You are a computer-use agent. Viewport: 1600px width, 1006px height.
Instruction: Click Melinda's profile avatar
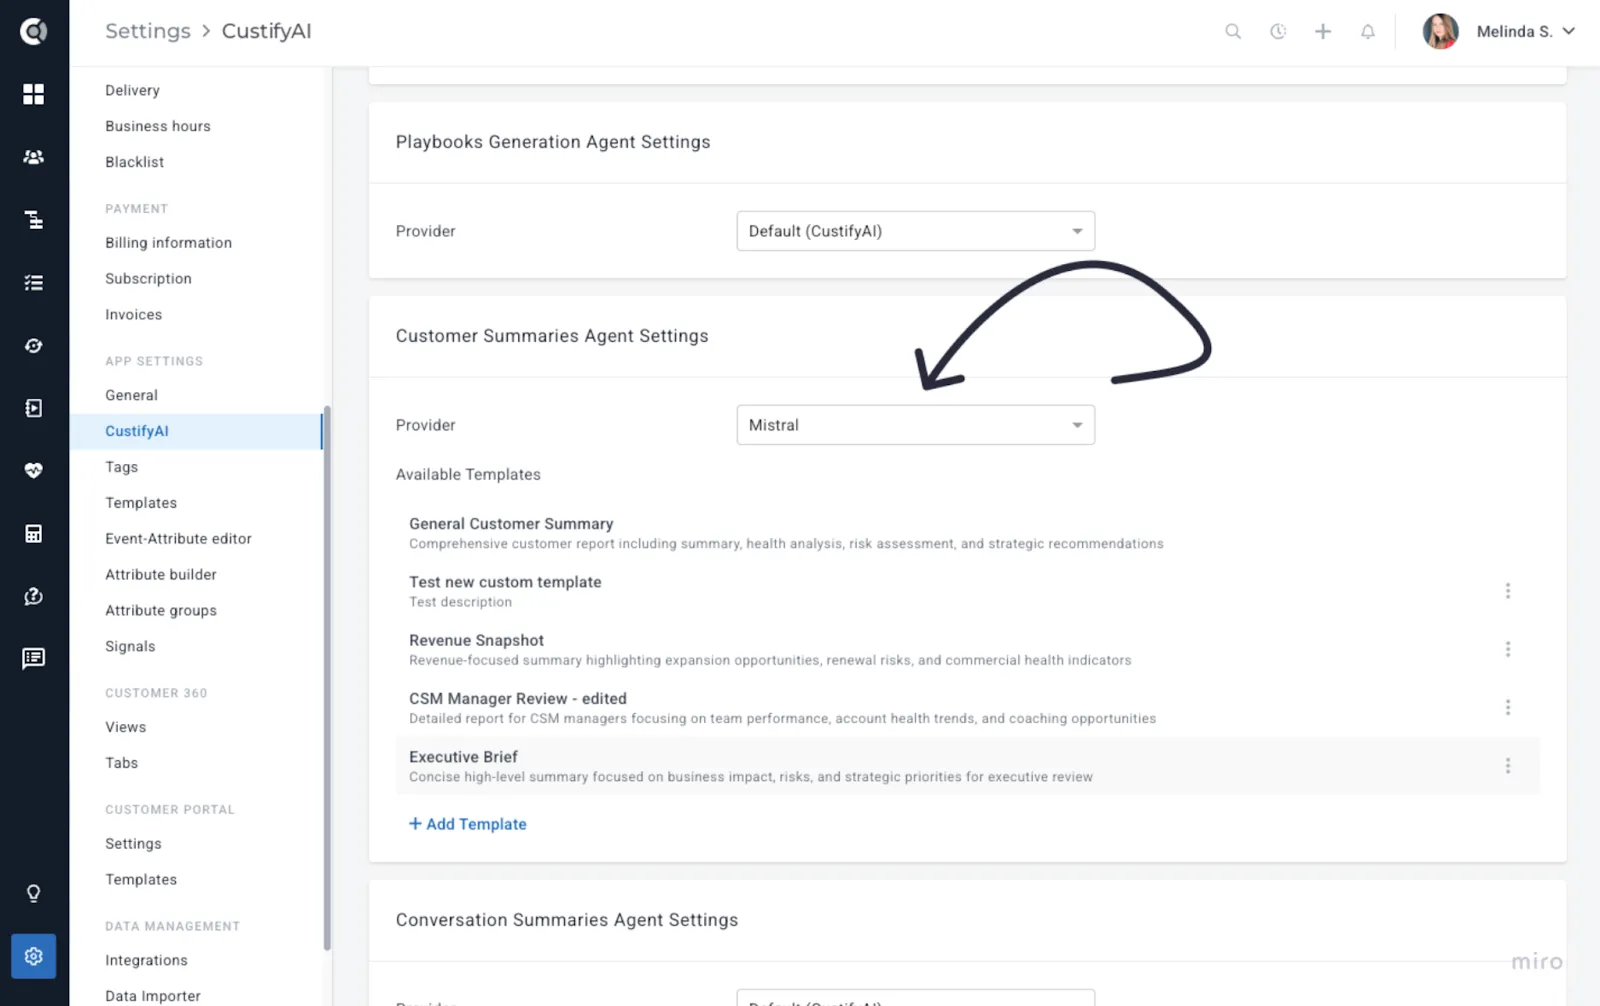[x=1441, y=32]
